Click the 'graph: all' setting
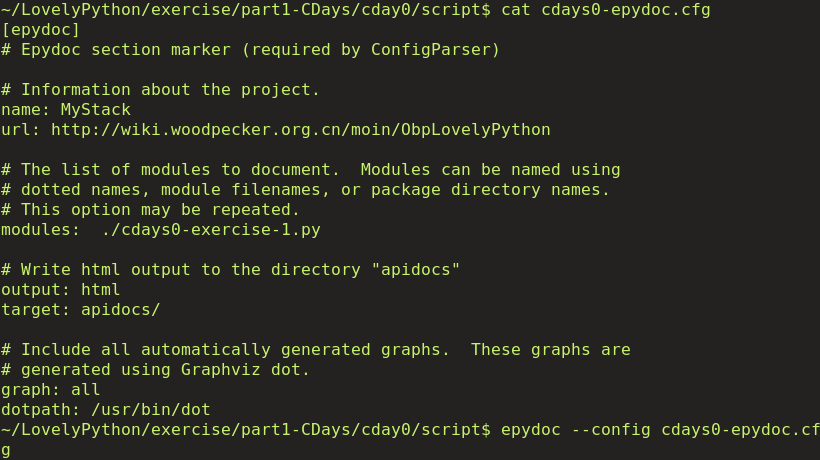Viewport: 820px width, 460px height. (x=50, y=390)
